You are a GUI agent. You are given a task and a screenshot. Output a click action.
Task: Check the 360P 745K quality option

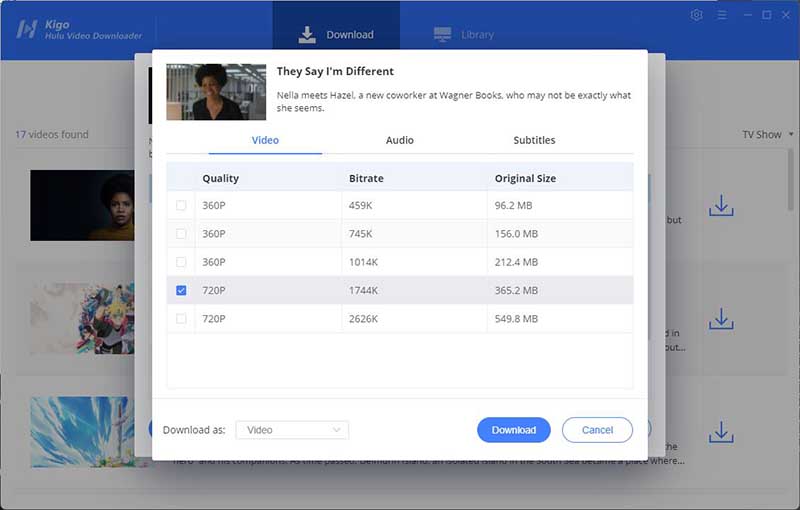pyautogui.click(x=181, y=234)
